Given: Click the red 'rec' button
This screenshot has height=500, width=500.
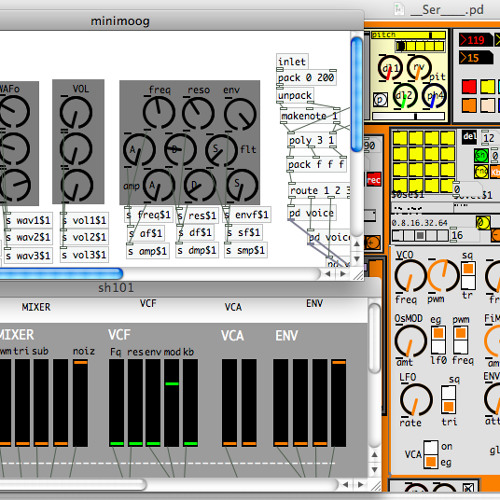Looking at the screenshot, I should pos(373,180).
